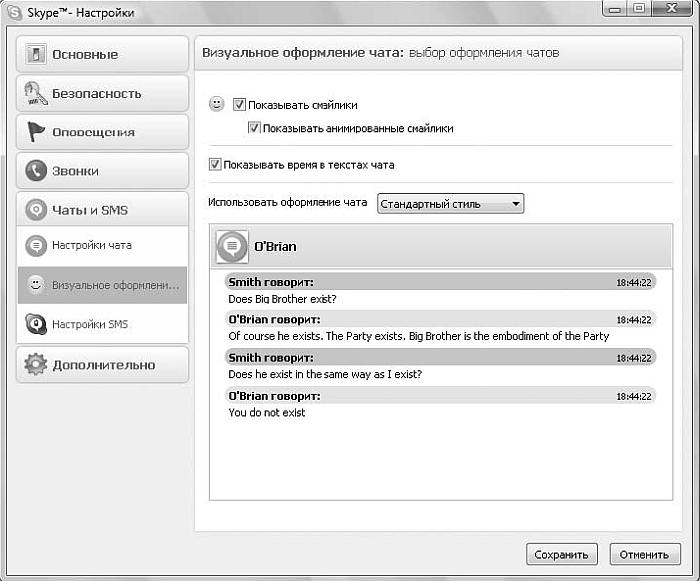Click the Настройки SMS phone icon
The height and width of the screenshot is (581, 700).
pyautogui.click(x=36, y=324)
